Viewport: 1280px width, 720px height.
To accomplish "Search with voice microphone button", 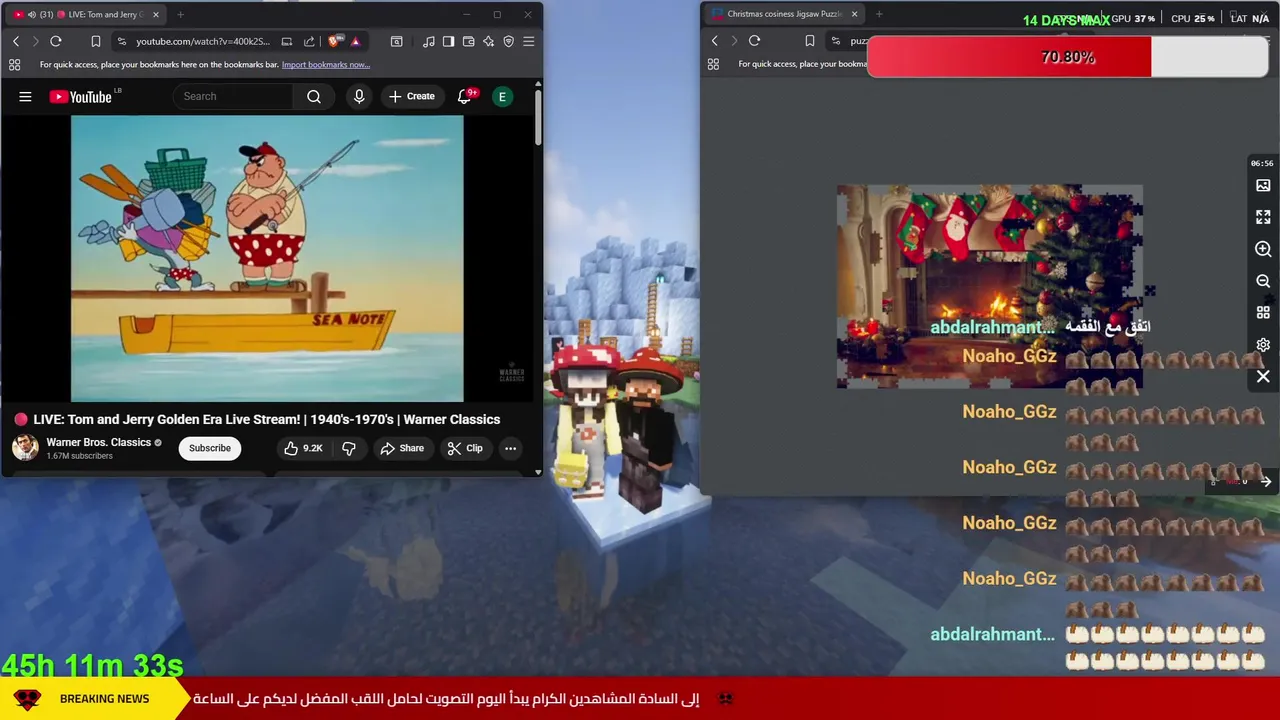I will coord(359,96).
